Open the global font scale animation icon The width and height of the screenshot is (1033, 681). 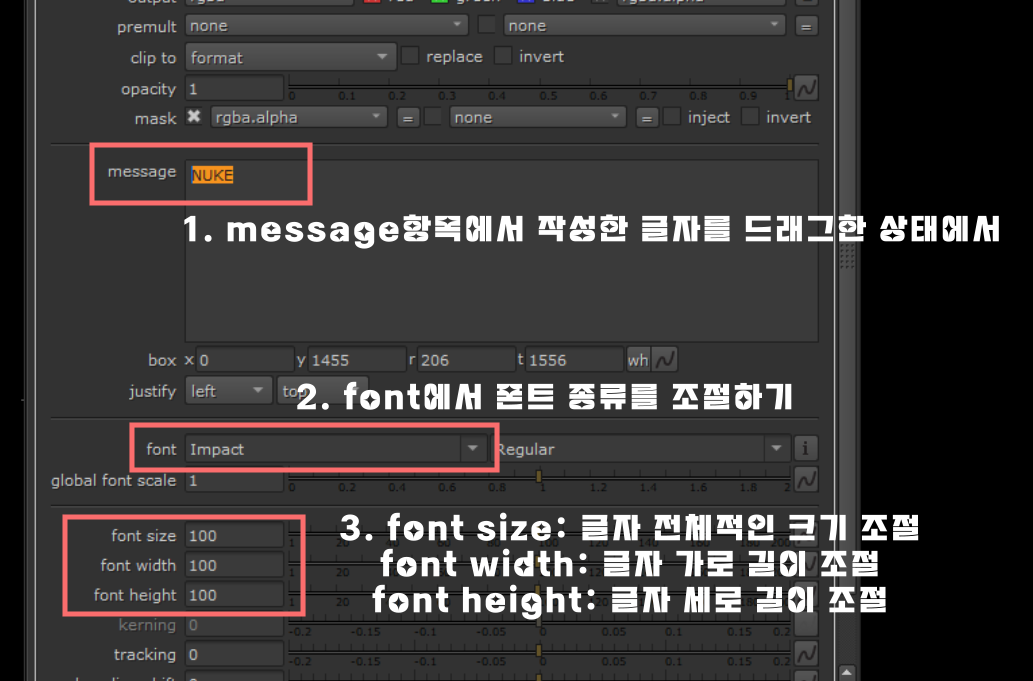point(806,479)
